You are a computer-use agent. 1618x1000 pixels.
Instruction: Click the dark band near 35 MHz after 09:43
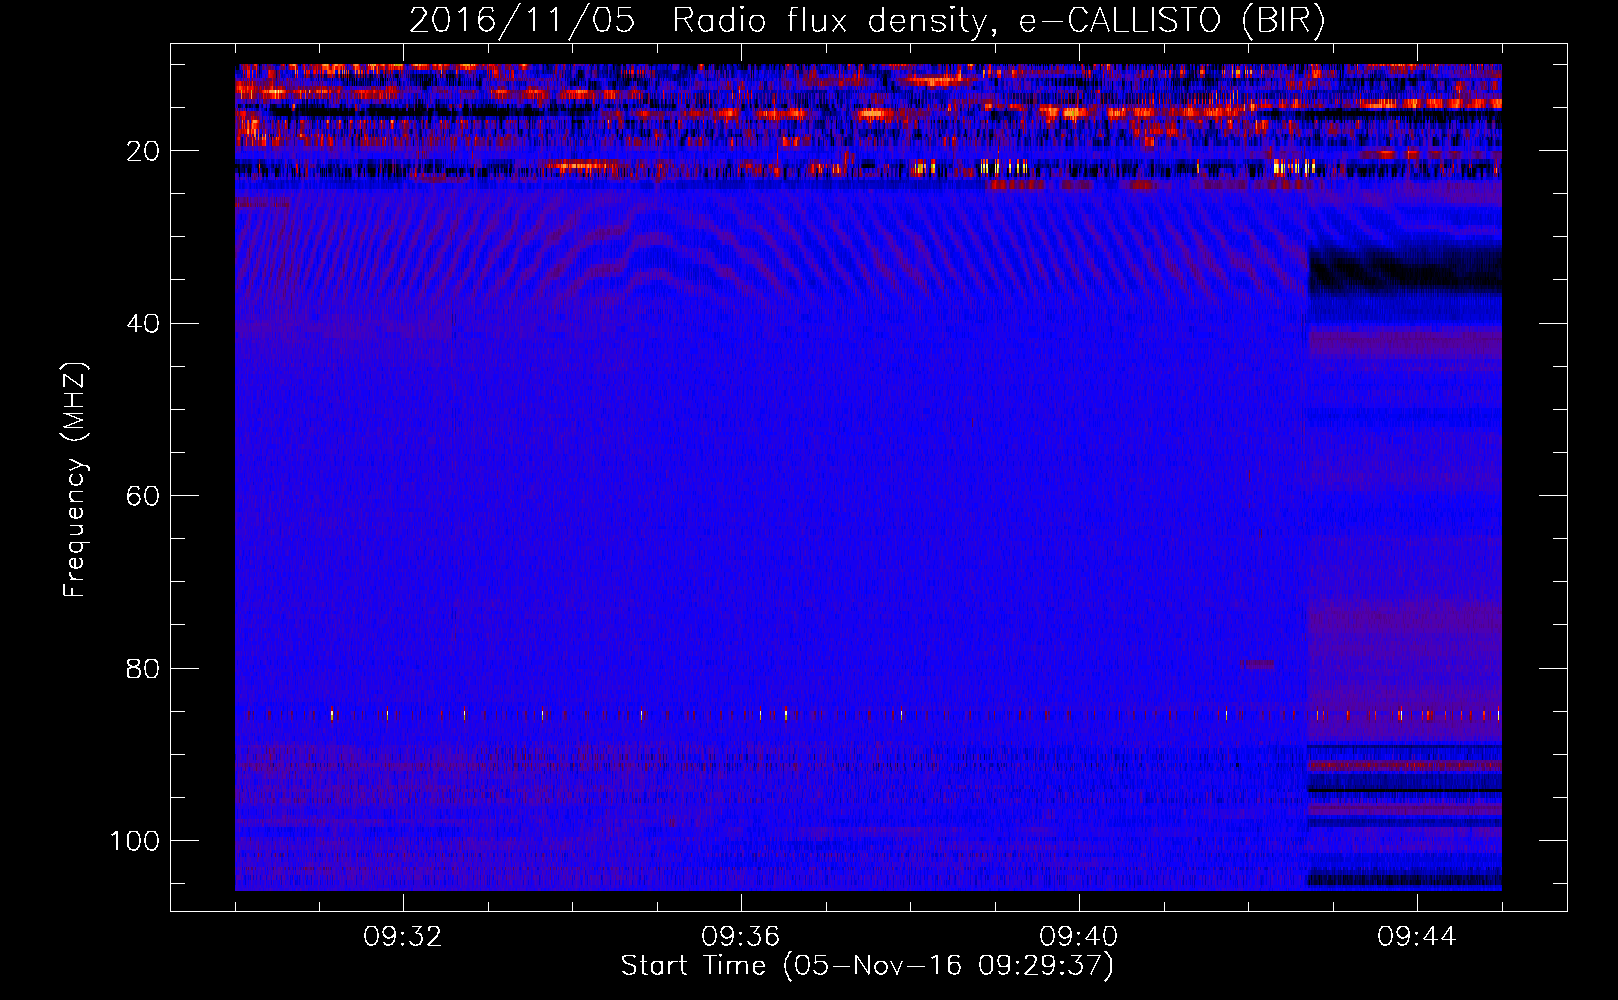click(x=1405, y=273)
